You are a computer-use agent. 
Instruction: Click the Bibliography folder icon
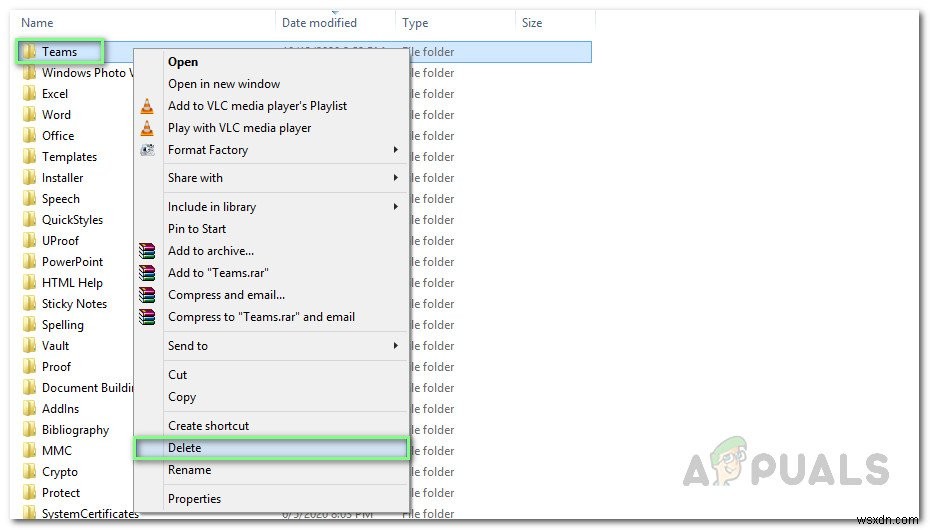pos(29,430)
